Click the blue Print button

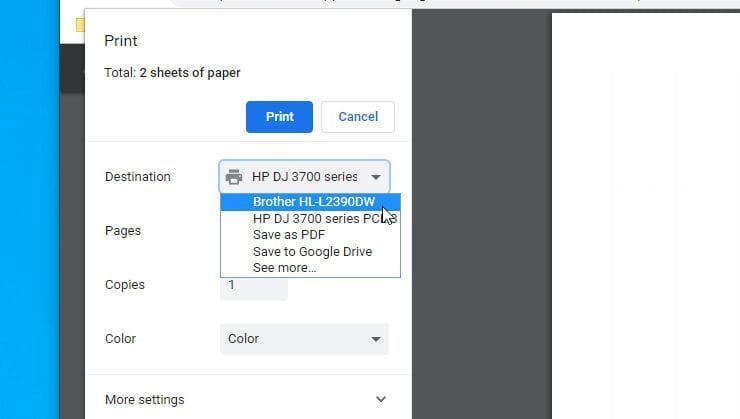point(279,117)
